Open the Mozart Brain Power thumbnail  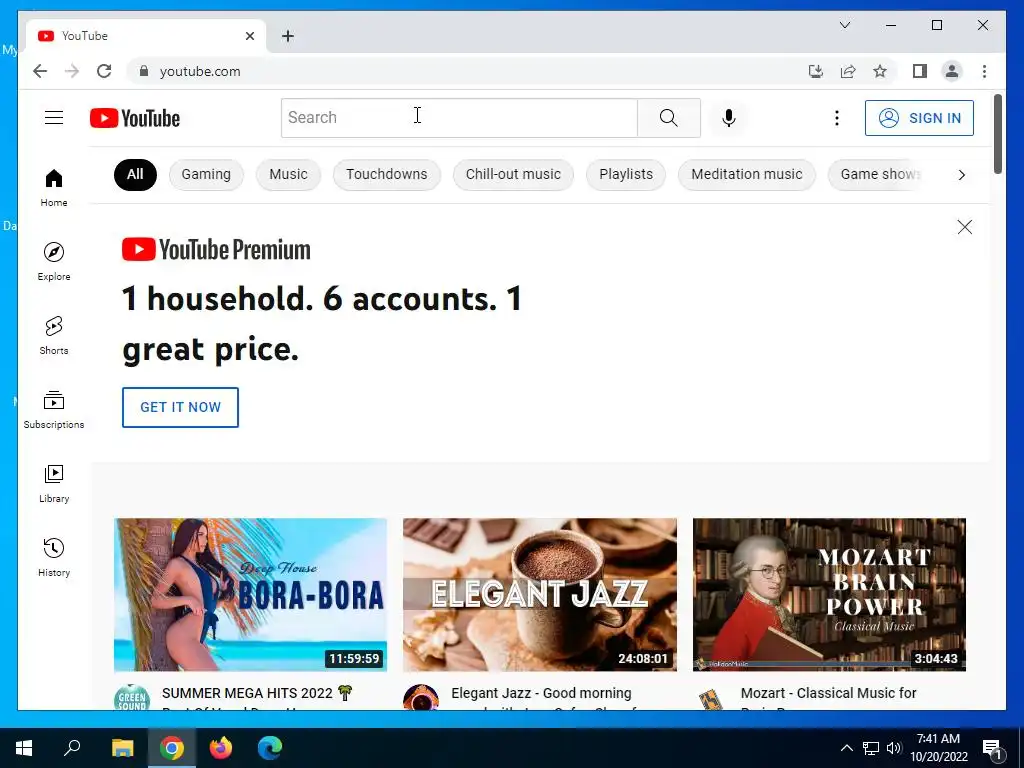(x=829, y=594)
